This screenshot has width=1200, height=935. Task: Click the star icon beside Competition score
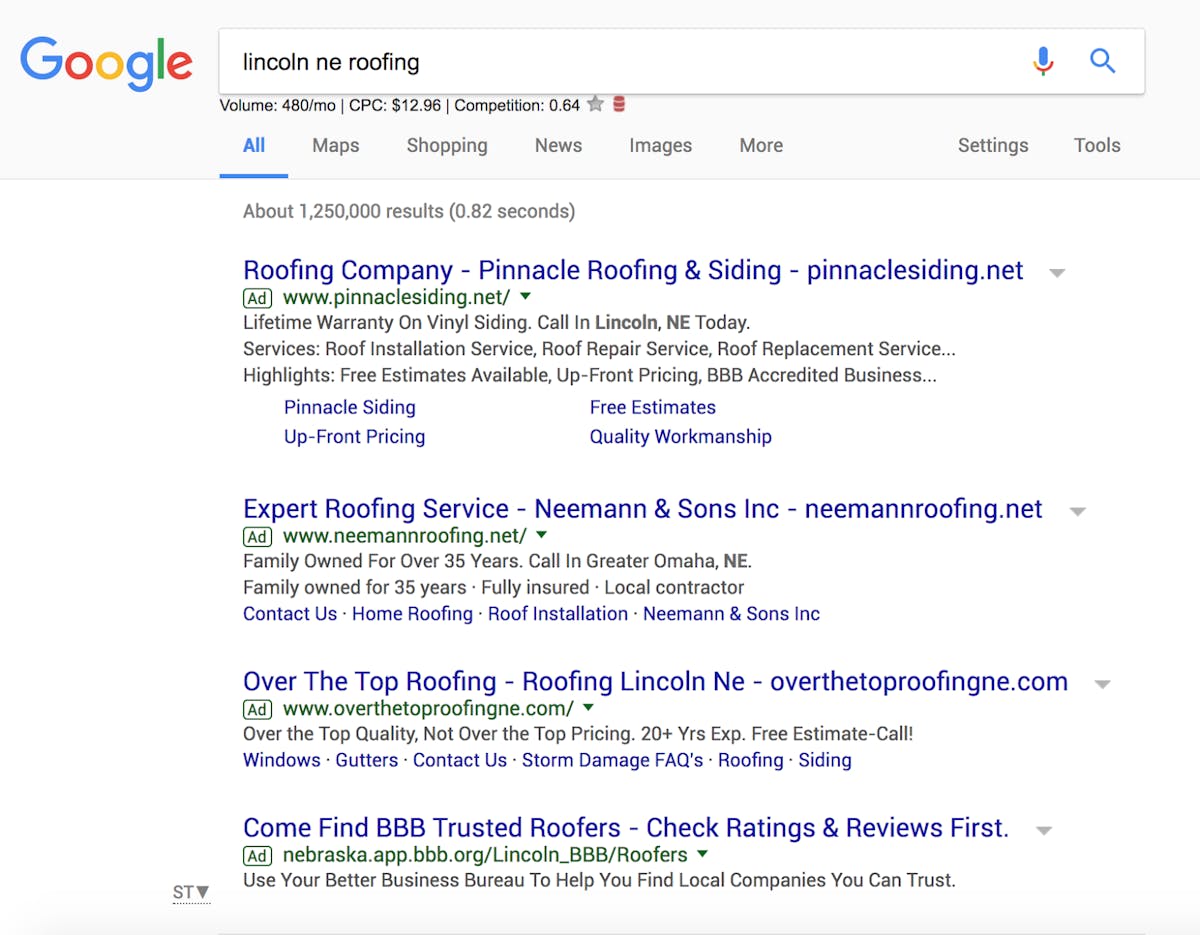[596, 104]
